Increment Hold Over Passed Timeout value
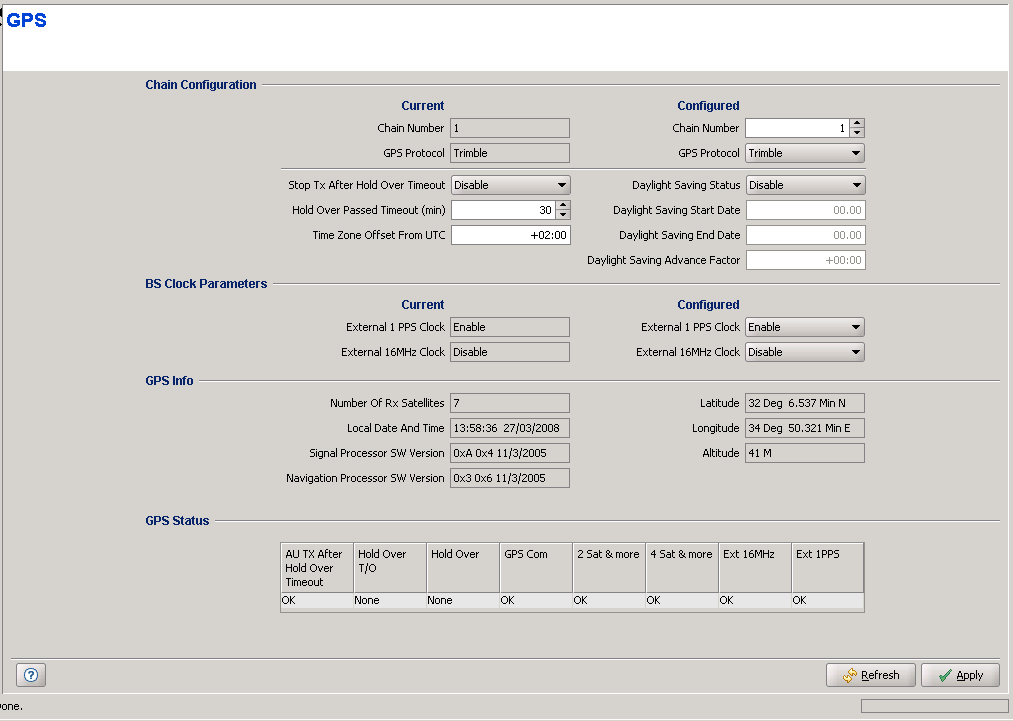The width and height of the screenshot is (1013, 721). (563, 206)
